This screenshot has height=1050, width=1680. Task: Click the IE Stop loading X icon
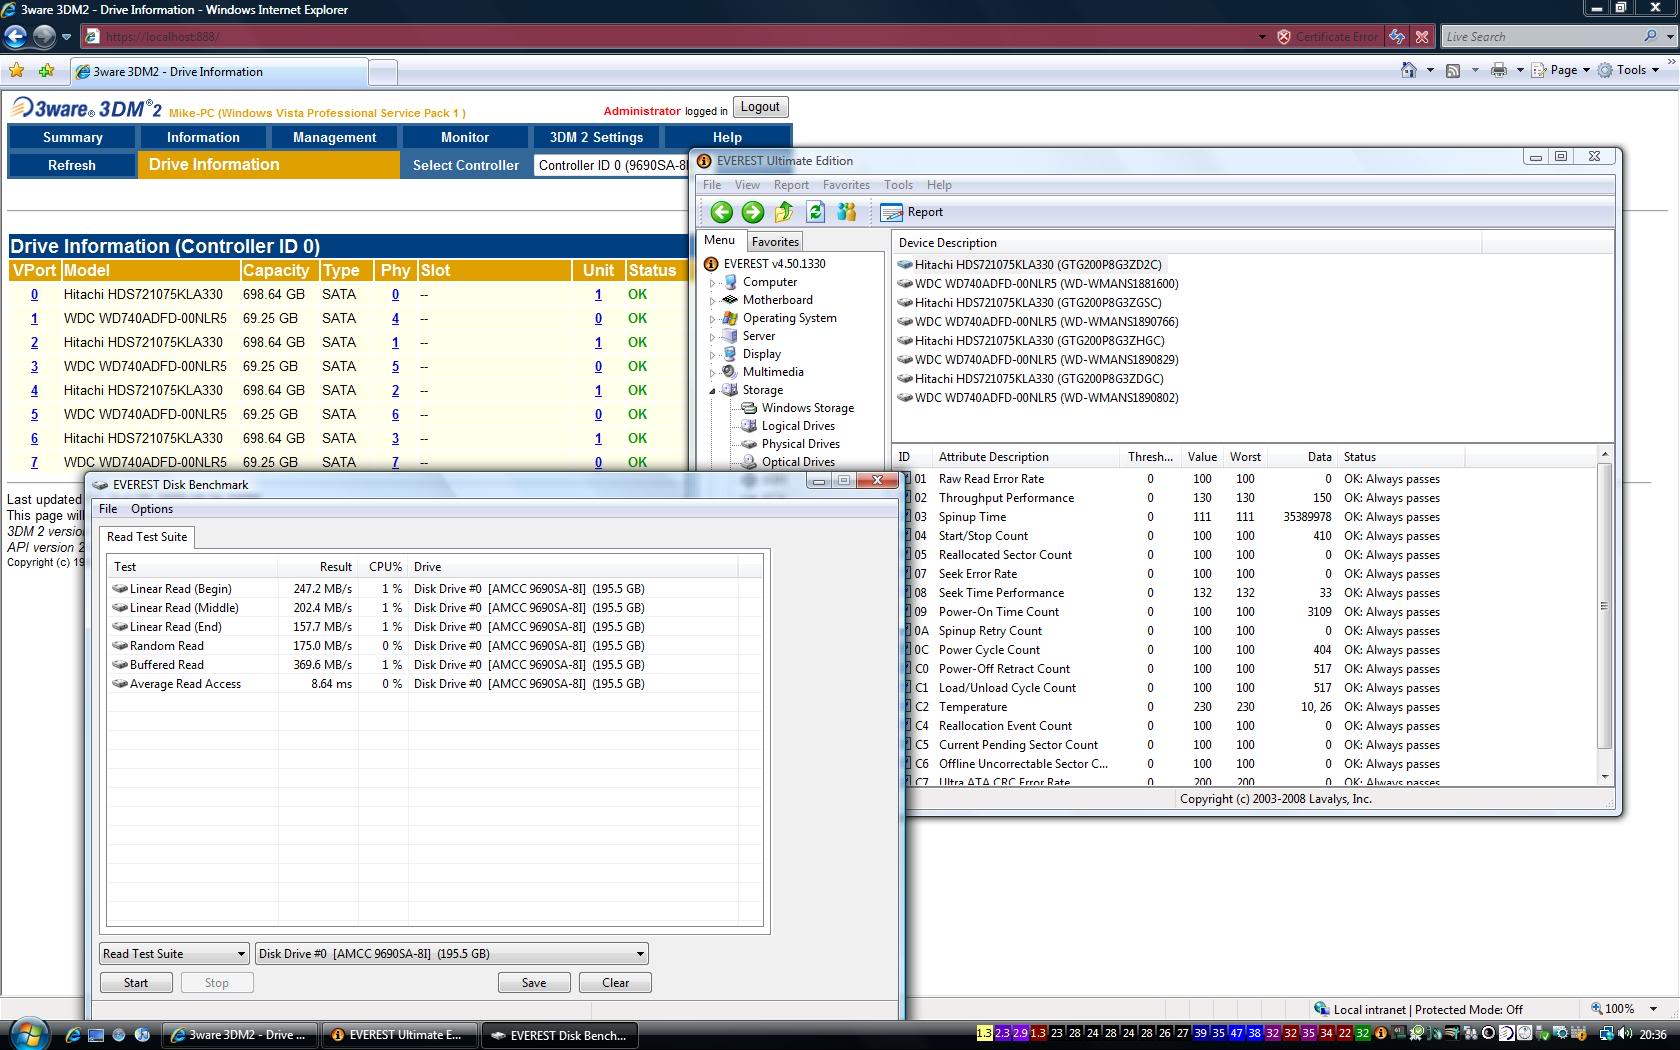[x=1422, y=37]
